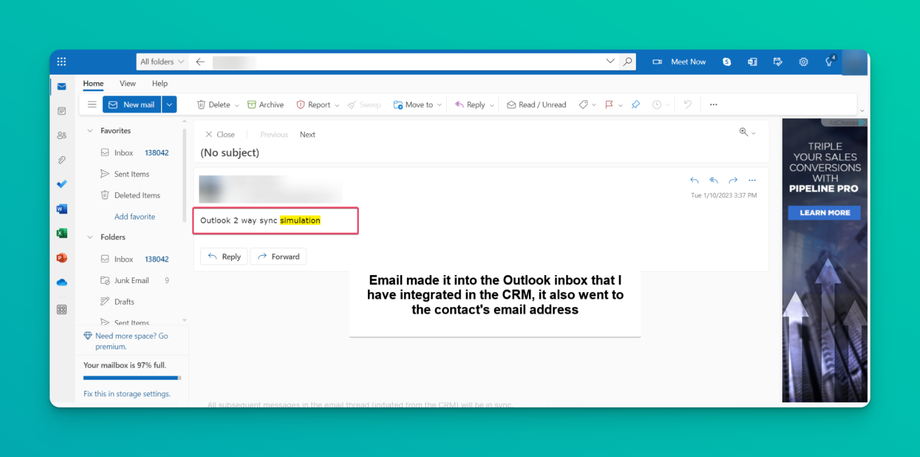Switch to the Home tab
The image size is (920, 457).
coord(93,84)
